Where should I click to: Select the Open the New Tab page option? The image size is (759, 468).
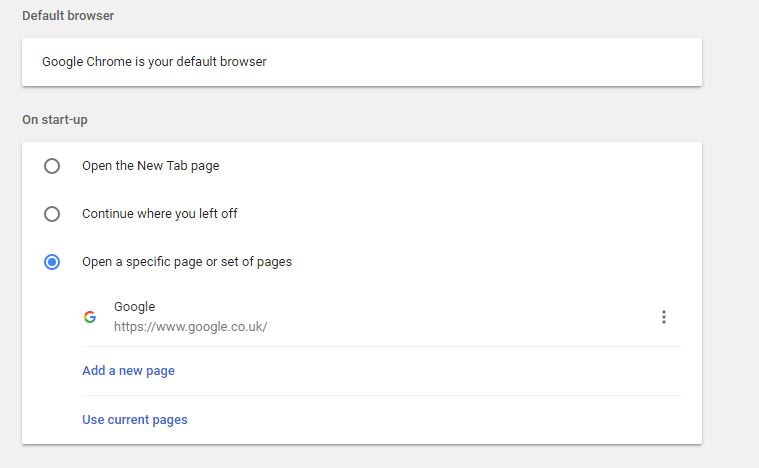click(x=52, y=166)
